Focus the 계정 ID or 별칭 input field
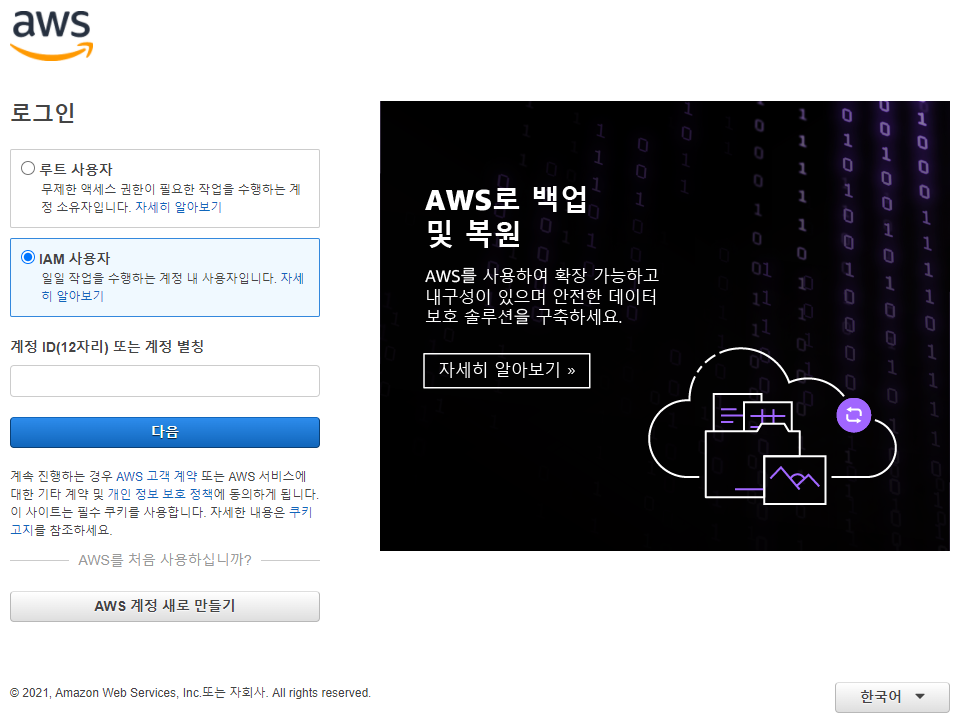The width and height of the screenshot is (961, 723). (x=165, y=381)
